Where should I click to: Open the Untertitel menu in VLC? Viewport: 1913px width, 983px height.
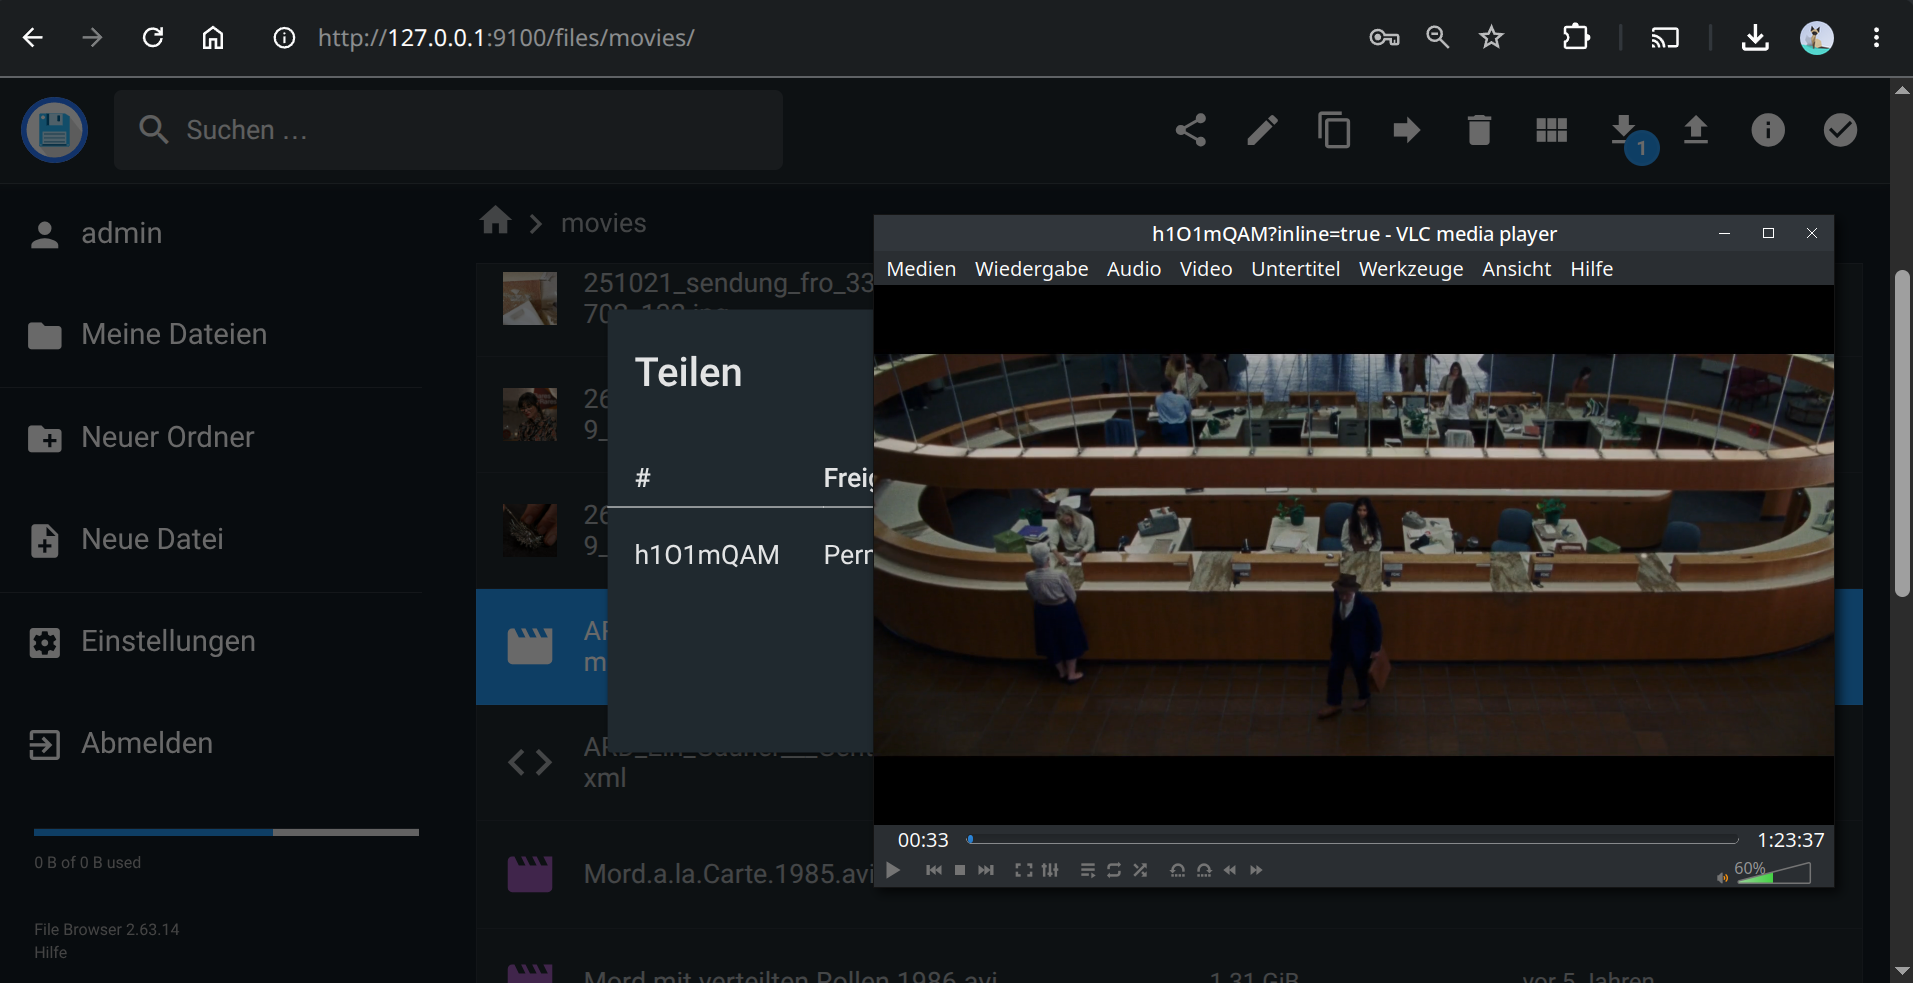pyautogui.click(x=1295, y=269)
